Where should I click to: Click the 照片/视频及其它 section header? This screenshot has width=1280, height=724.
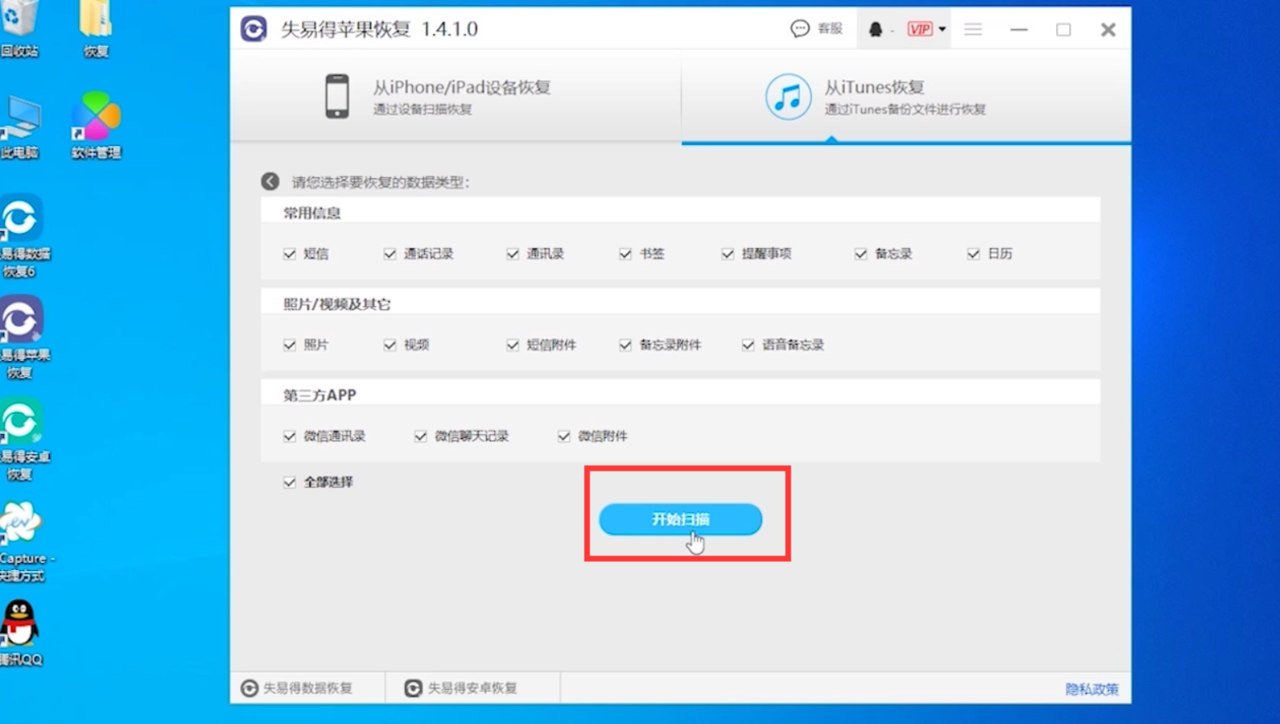click(x=336, y=304)
